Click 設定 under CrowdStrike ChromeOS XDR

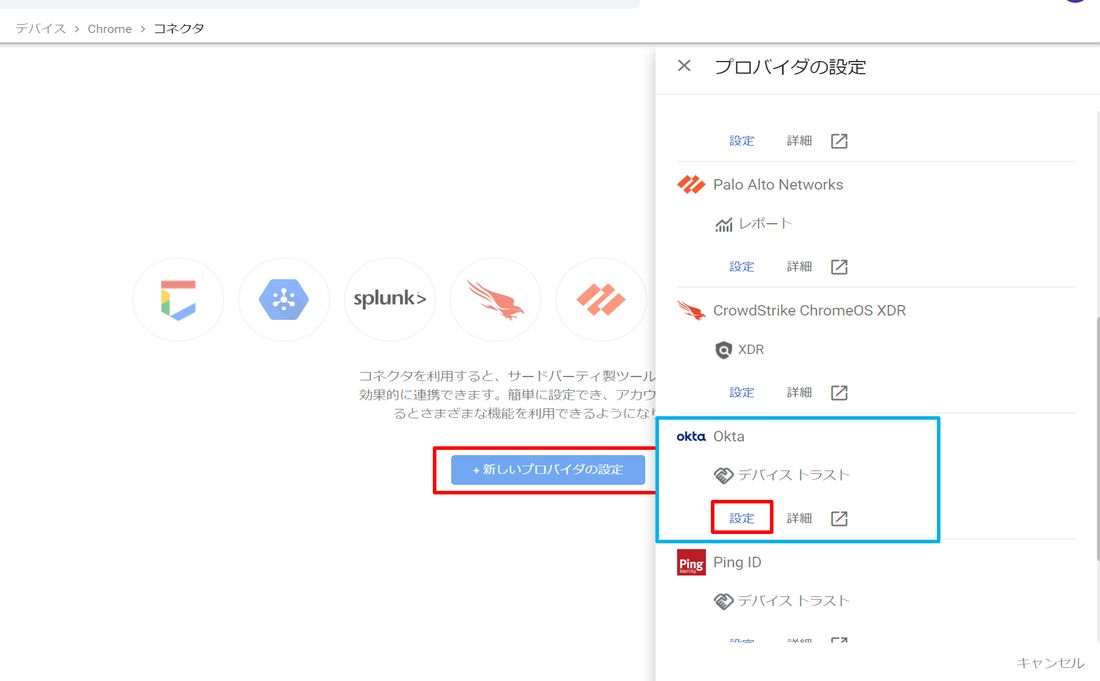(x=741, y=392)
